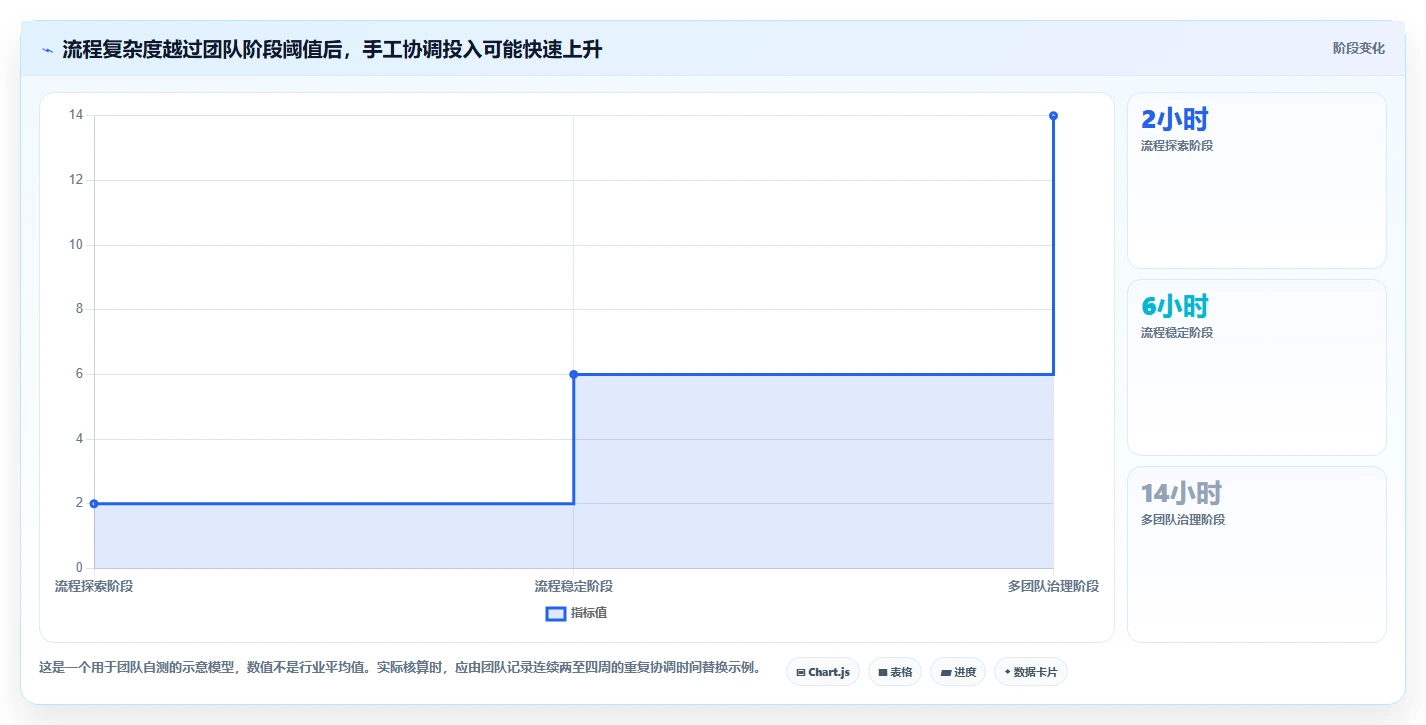Click the y-axis value 10
Image resolution: width=1426 pixels, height=725 pixels.
coord(76,245)
